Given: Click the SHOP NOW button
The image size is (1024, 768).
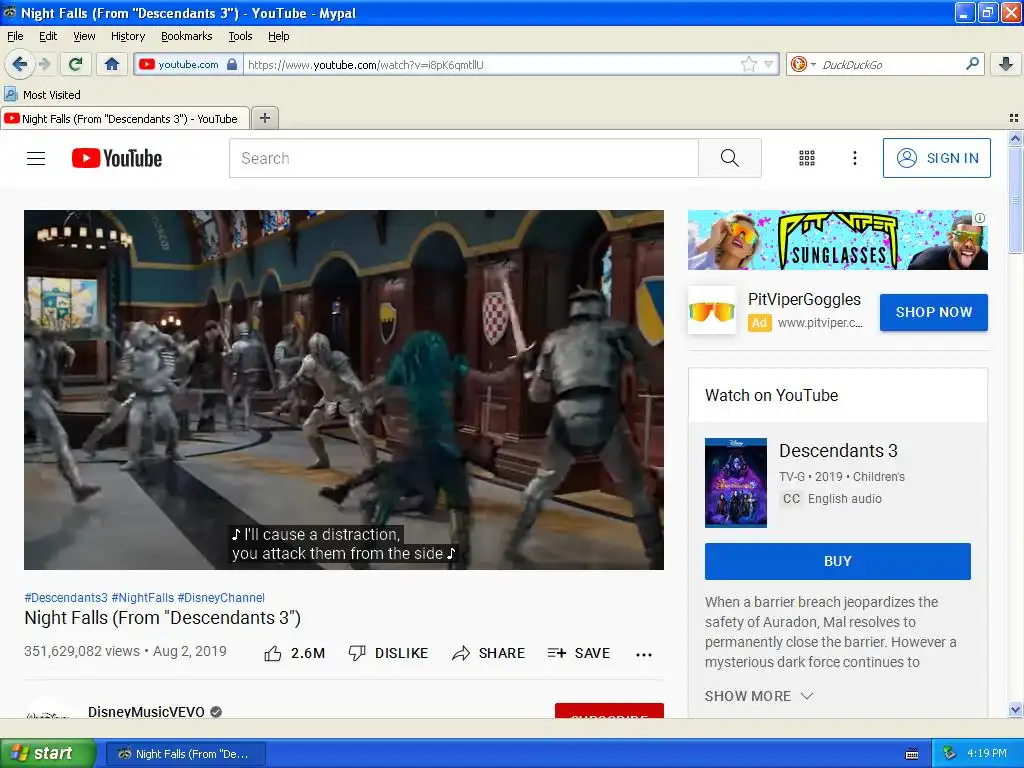Looking at the screenshot, I should coord(933,312).
